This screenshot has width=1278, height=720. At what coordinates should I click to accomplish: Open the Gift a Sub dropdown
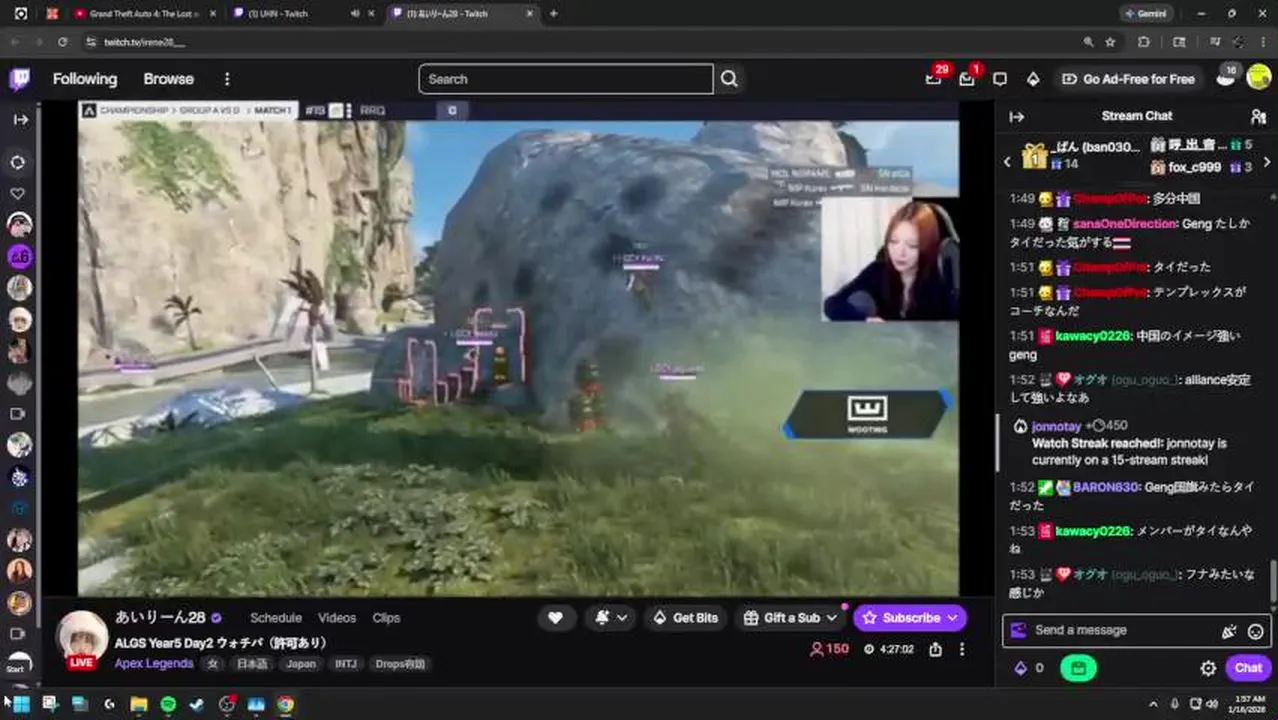(790, 618)
